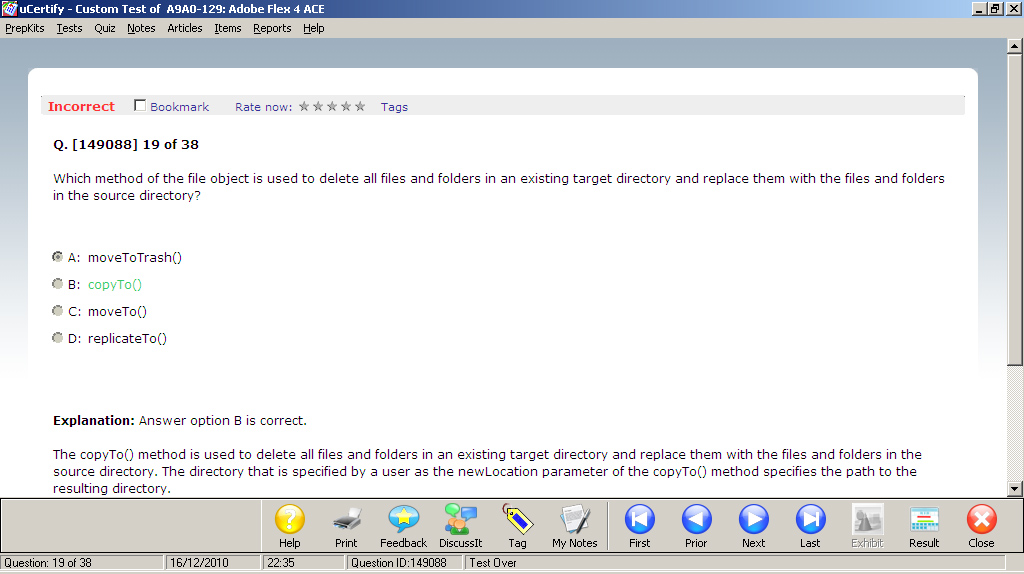Click the red Close icon in toolbar
Viewport: 1024px width, 574px height.
click(982, 520)
